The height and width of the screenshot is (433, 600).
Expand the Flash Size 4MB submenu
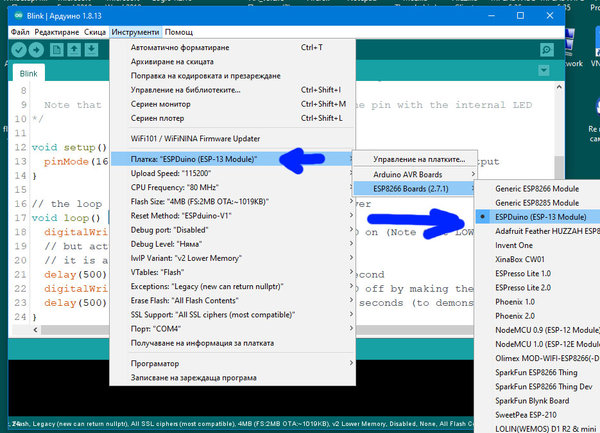233,202
